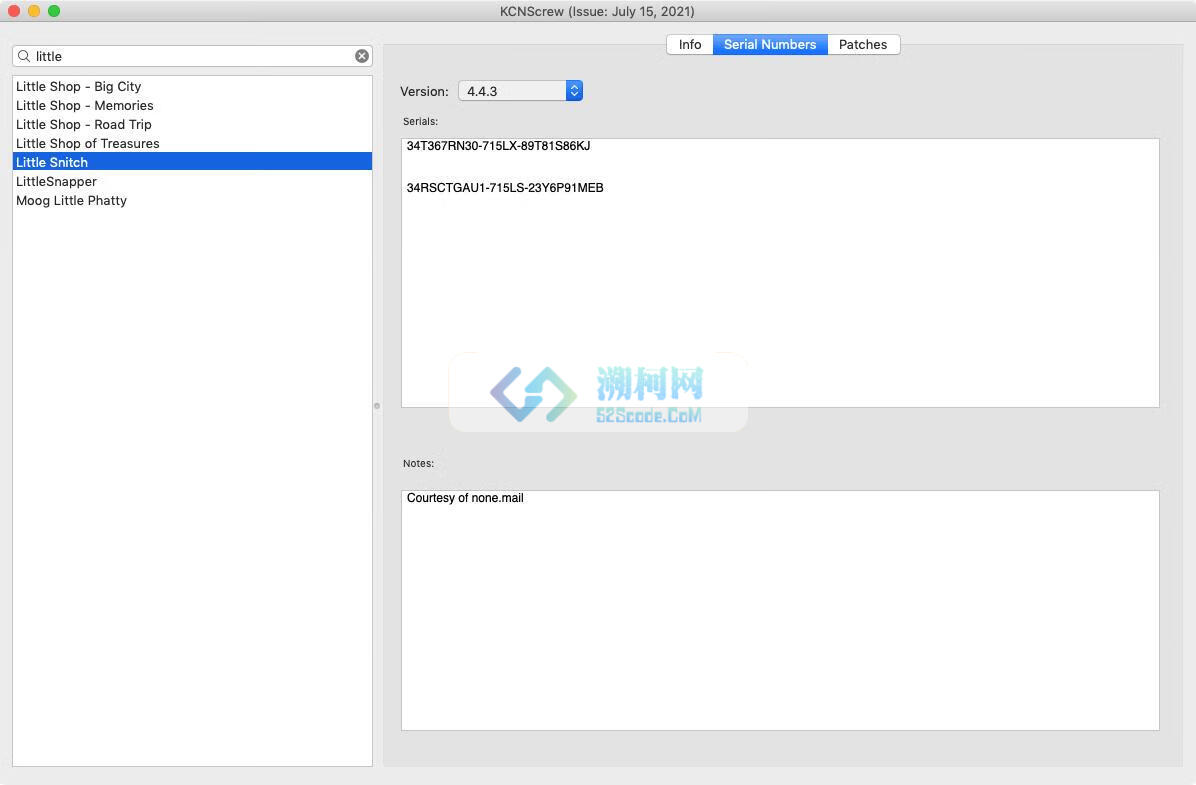This screenshot has height=785, width=1196.
Task: Clear the search field with the X icon
Action: [362, 56]
